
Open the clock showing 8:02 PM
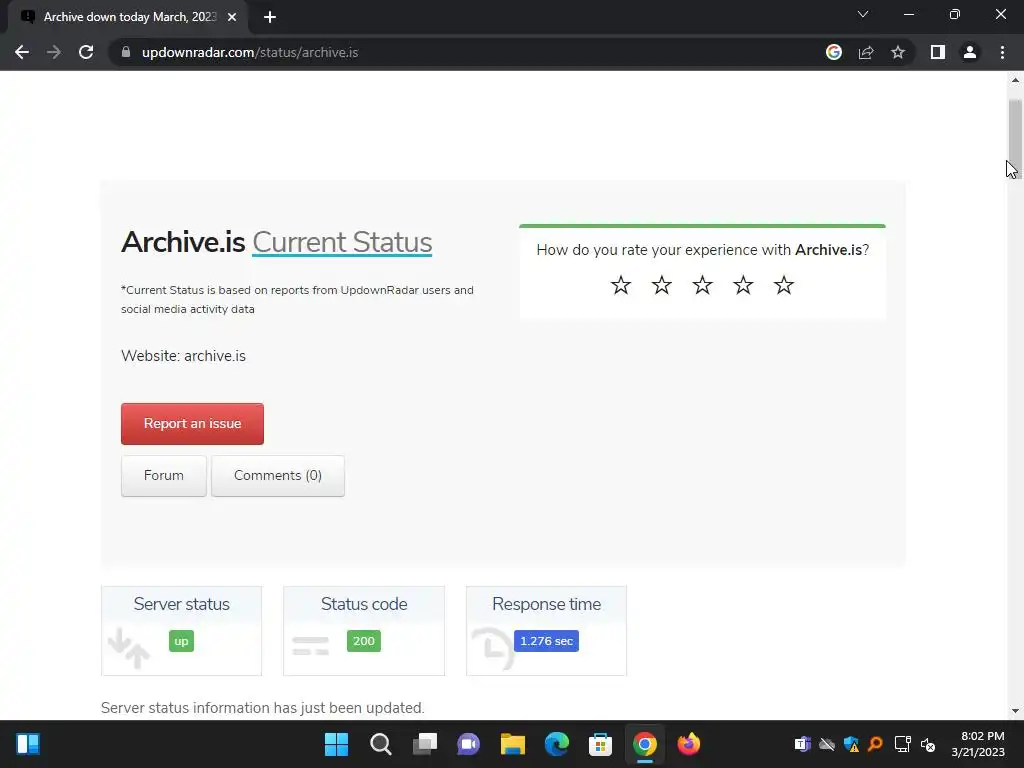click(x=977, y=744)
